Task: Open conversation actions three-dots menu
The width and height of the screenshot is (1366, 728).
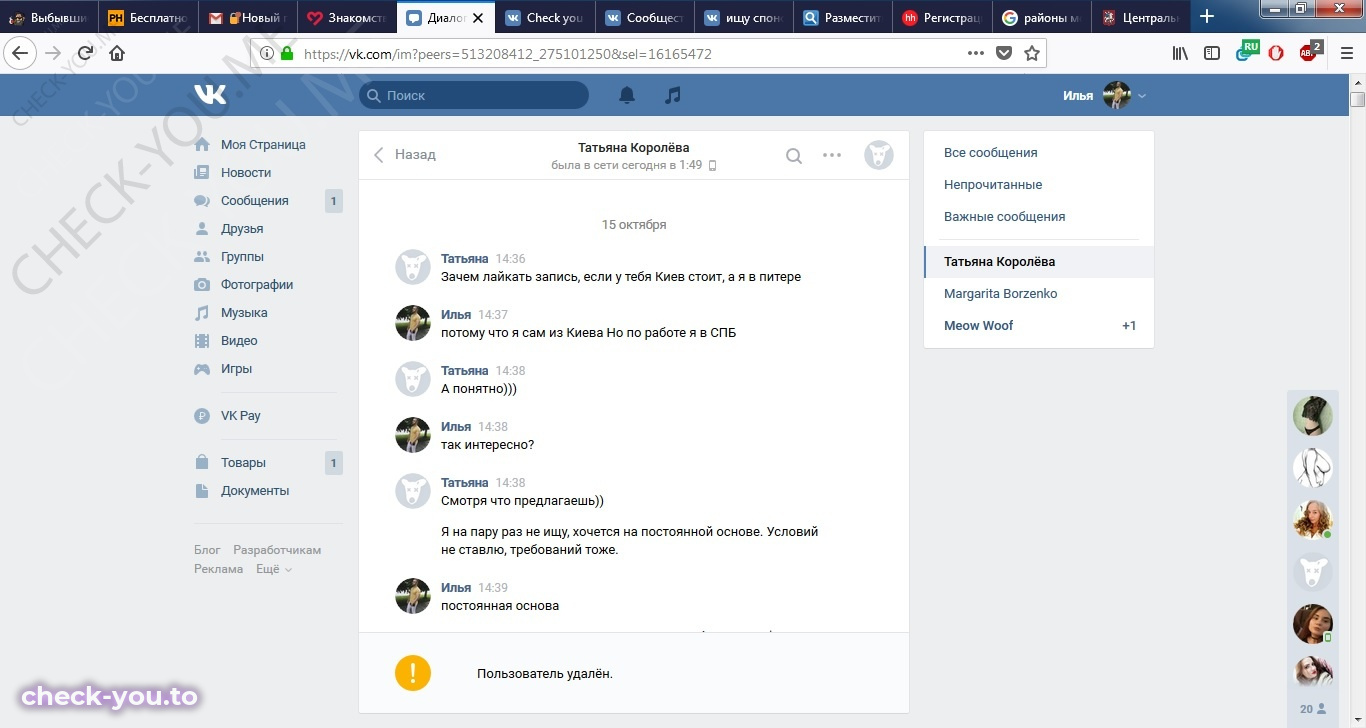Action: pos(832,155)
